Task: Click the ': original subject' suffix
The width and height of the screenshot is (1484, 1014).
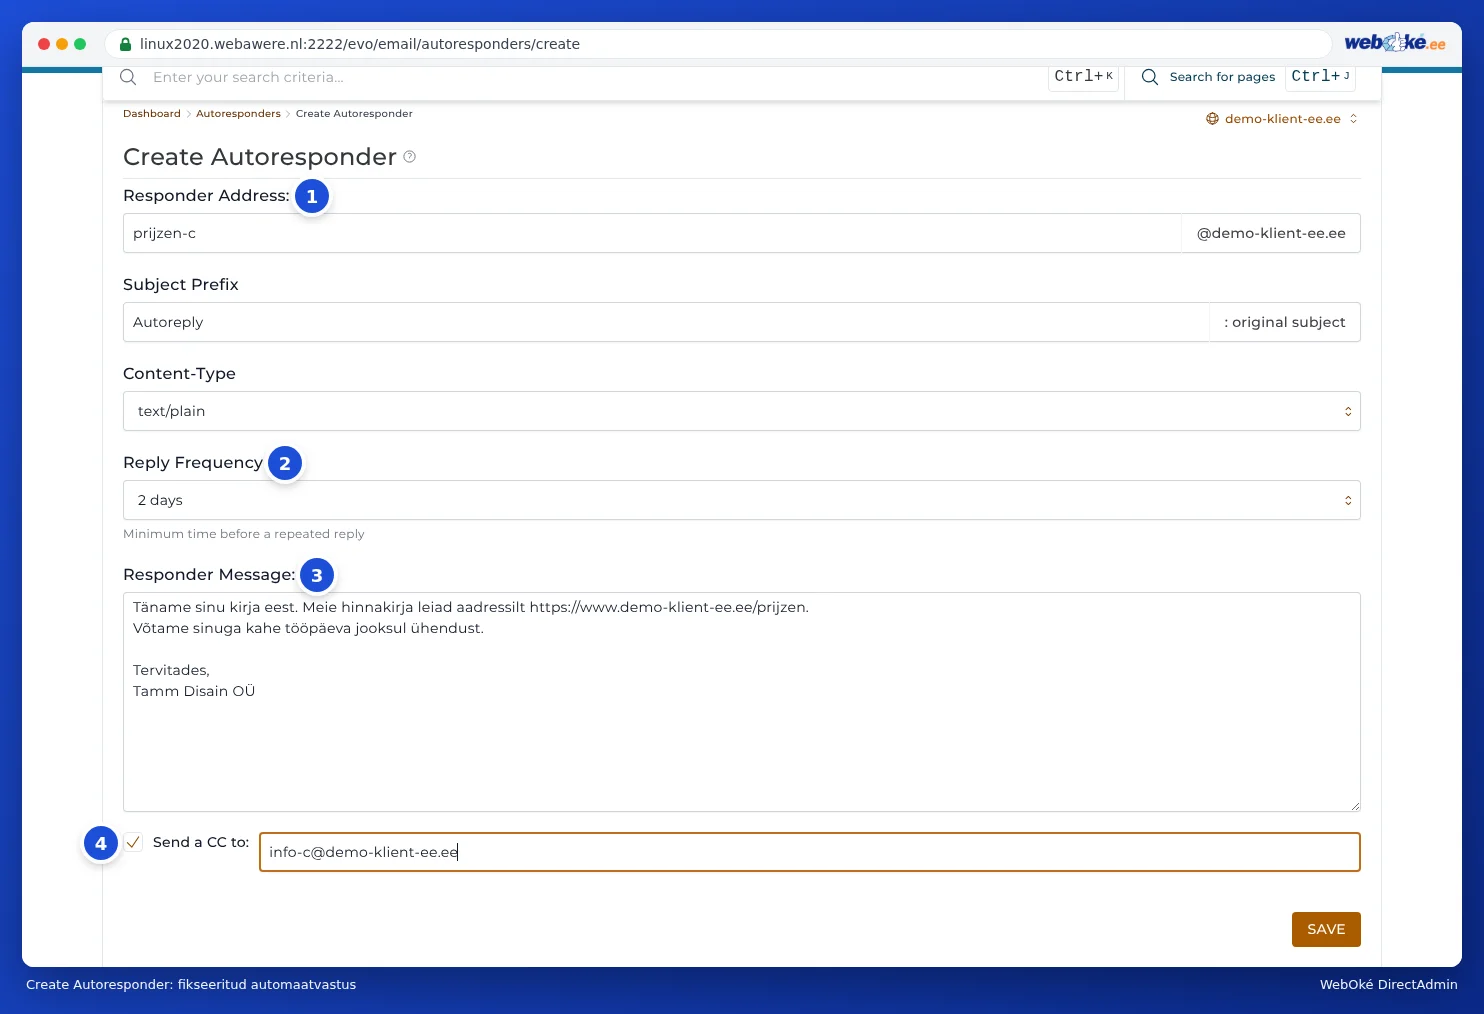Action: pos(1285,322)
